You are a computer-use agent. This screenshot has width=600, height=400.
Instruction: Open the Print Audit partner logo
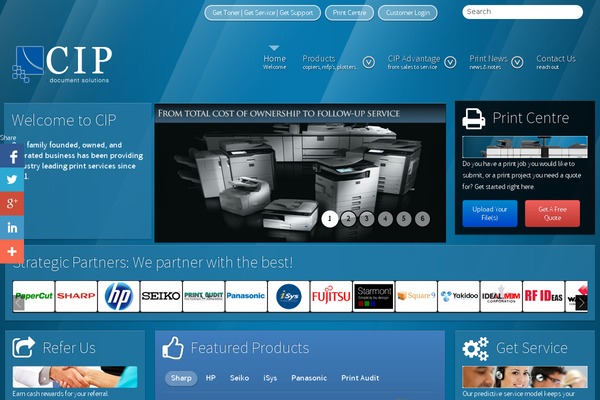click(x=204, y=296)
